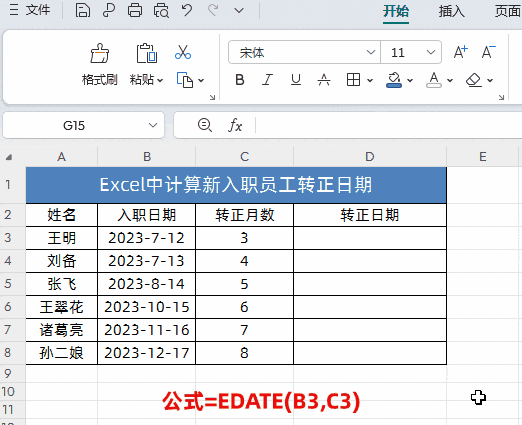Screen dimensions: 522x425
Task: Switch to the 开始 tab
Action: click(396, 11)
